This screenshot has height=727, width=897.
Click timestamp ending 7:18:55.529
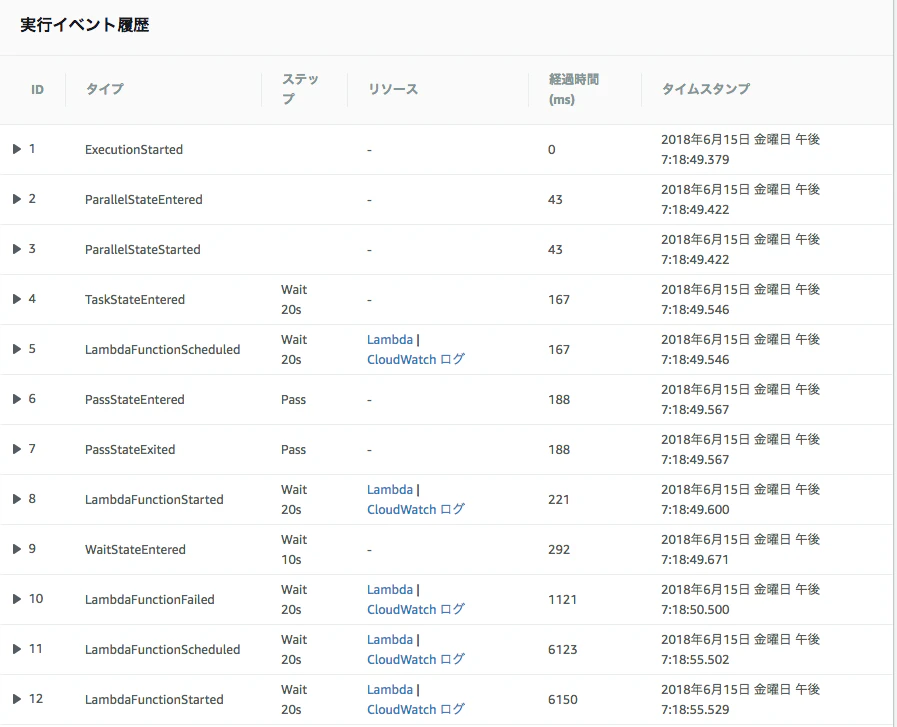pos(740,700)
